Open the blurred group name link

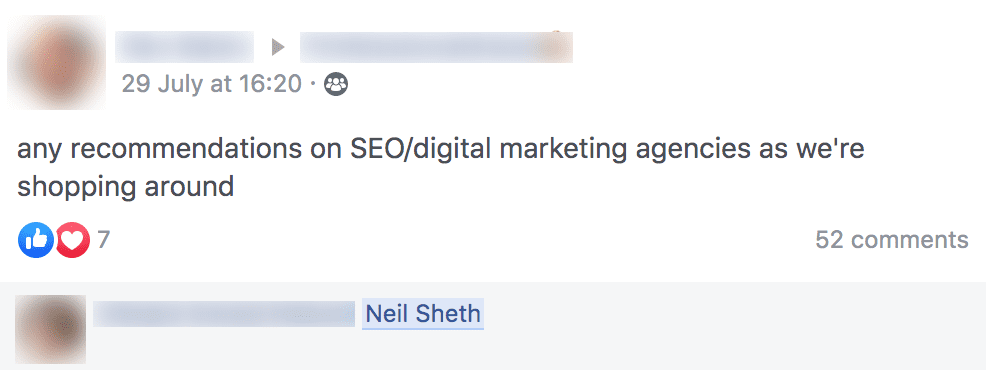(436, 47)
